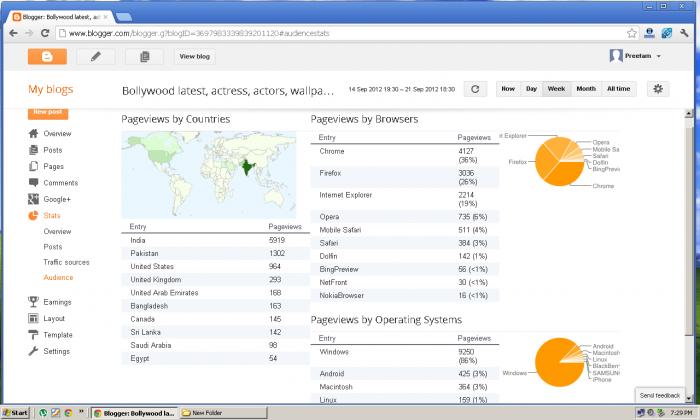
Task: Click the browser forward arrow
Action: [x=29, y=33]
